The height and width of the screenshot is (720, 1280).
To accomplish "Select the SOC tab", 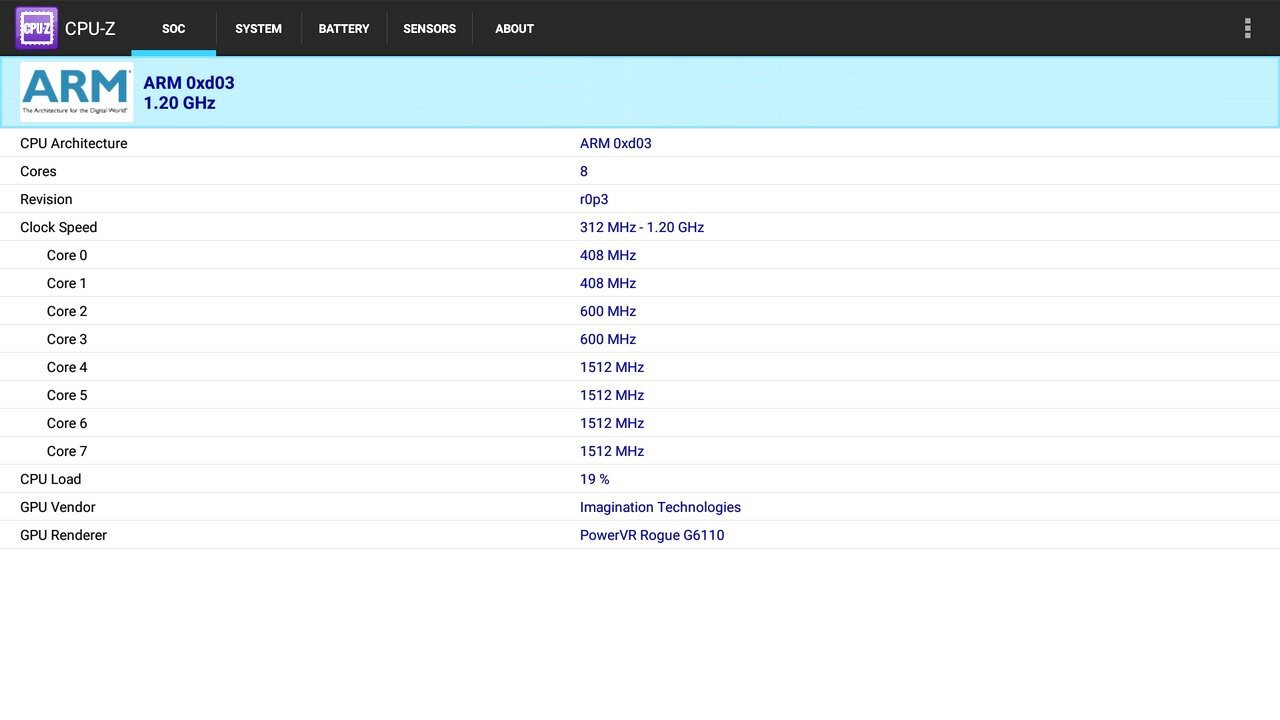I will coord(174,28).
